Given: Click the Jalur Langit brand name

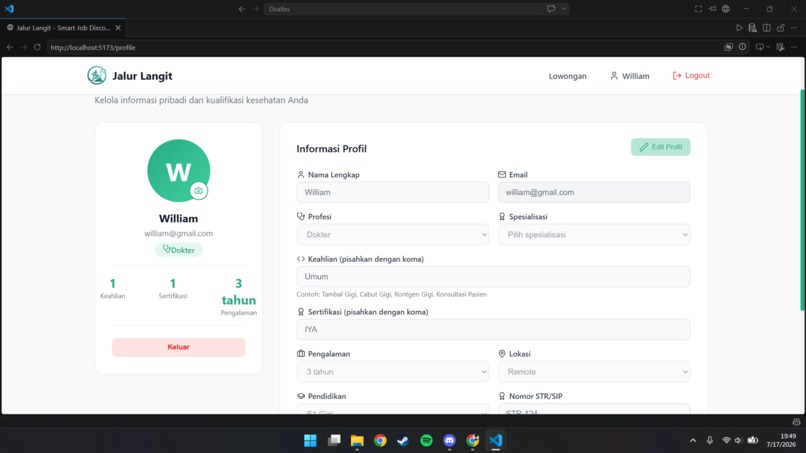Looking at the screenshot, I should click(x=142, y=76).
